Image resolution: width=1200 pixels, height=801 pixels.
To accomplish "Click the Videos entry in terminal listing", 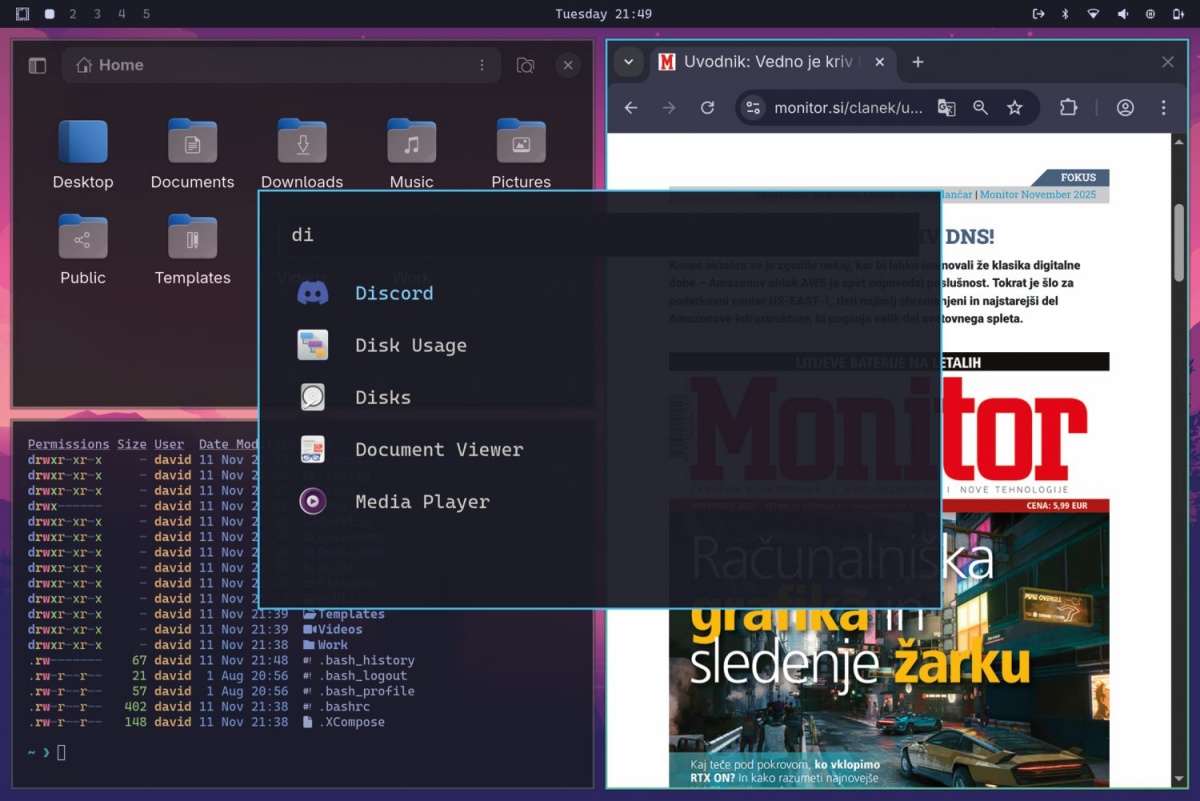I will pyautogui.click(x=333, y=629).
